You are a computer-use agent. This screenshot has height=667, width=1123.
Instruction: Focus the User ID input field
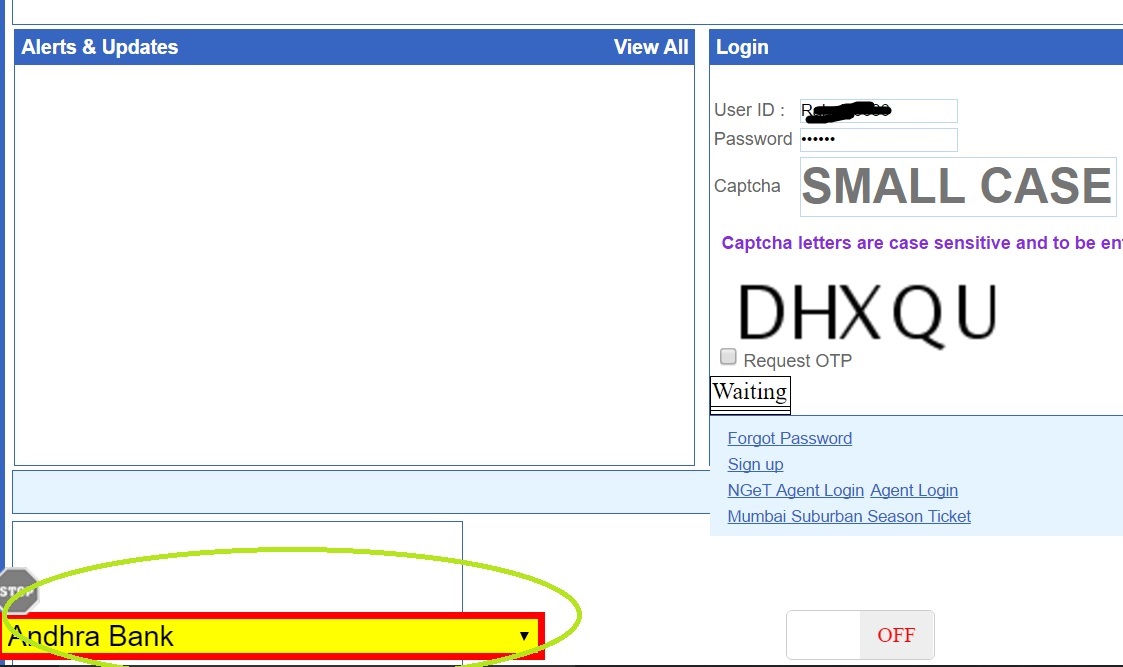[x=878, y=111]
